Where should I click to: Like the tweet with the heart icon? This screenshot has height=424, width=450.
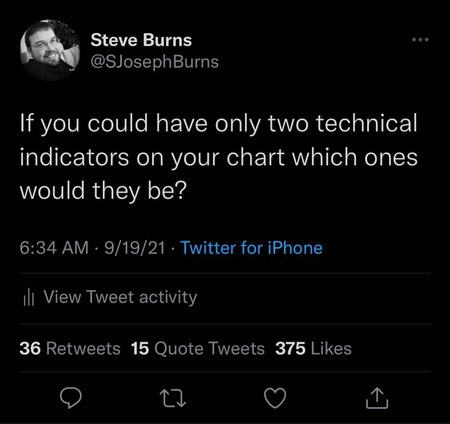tap(275, 398)
